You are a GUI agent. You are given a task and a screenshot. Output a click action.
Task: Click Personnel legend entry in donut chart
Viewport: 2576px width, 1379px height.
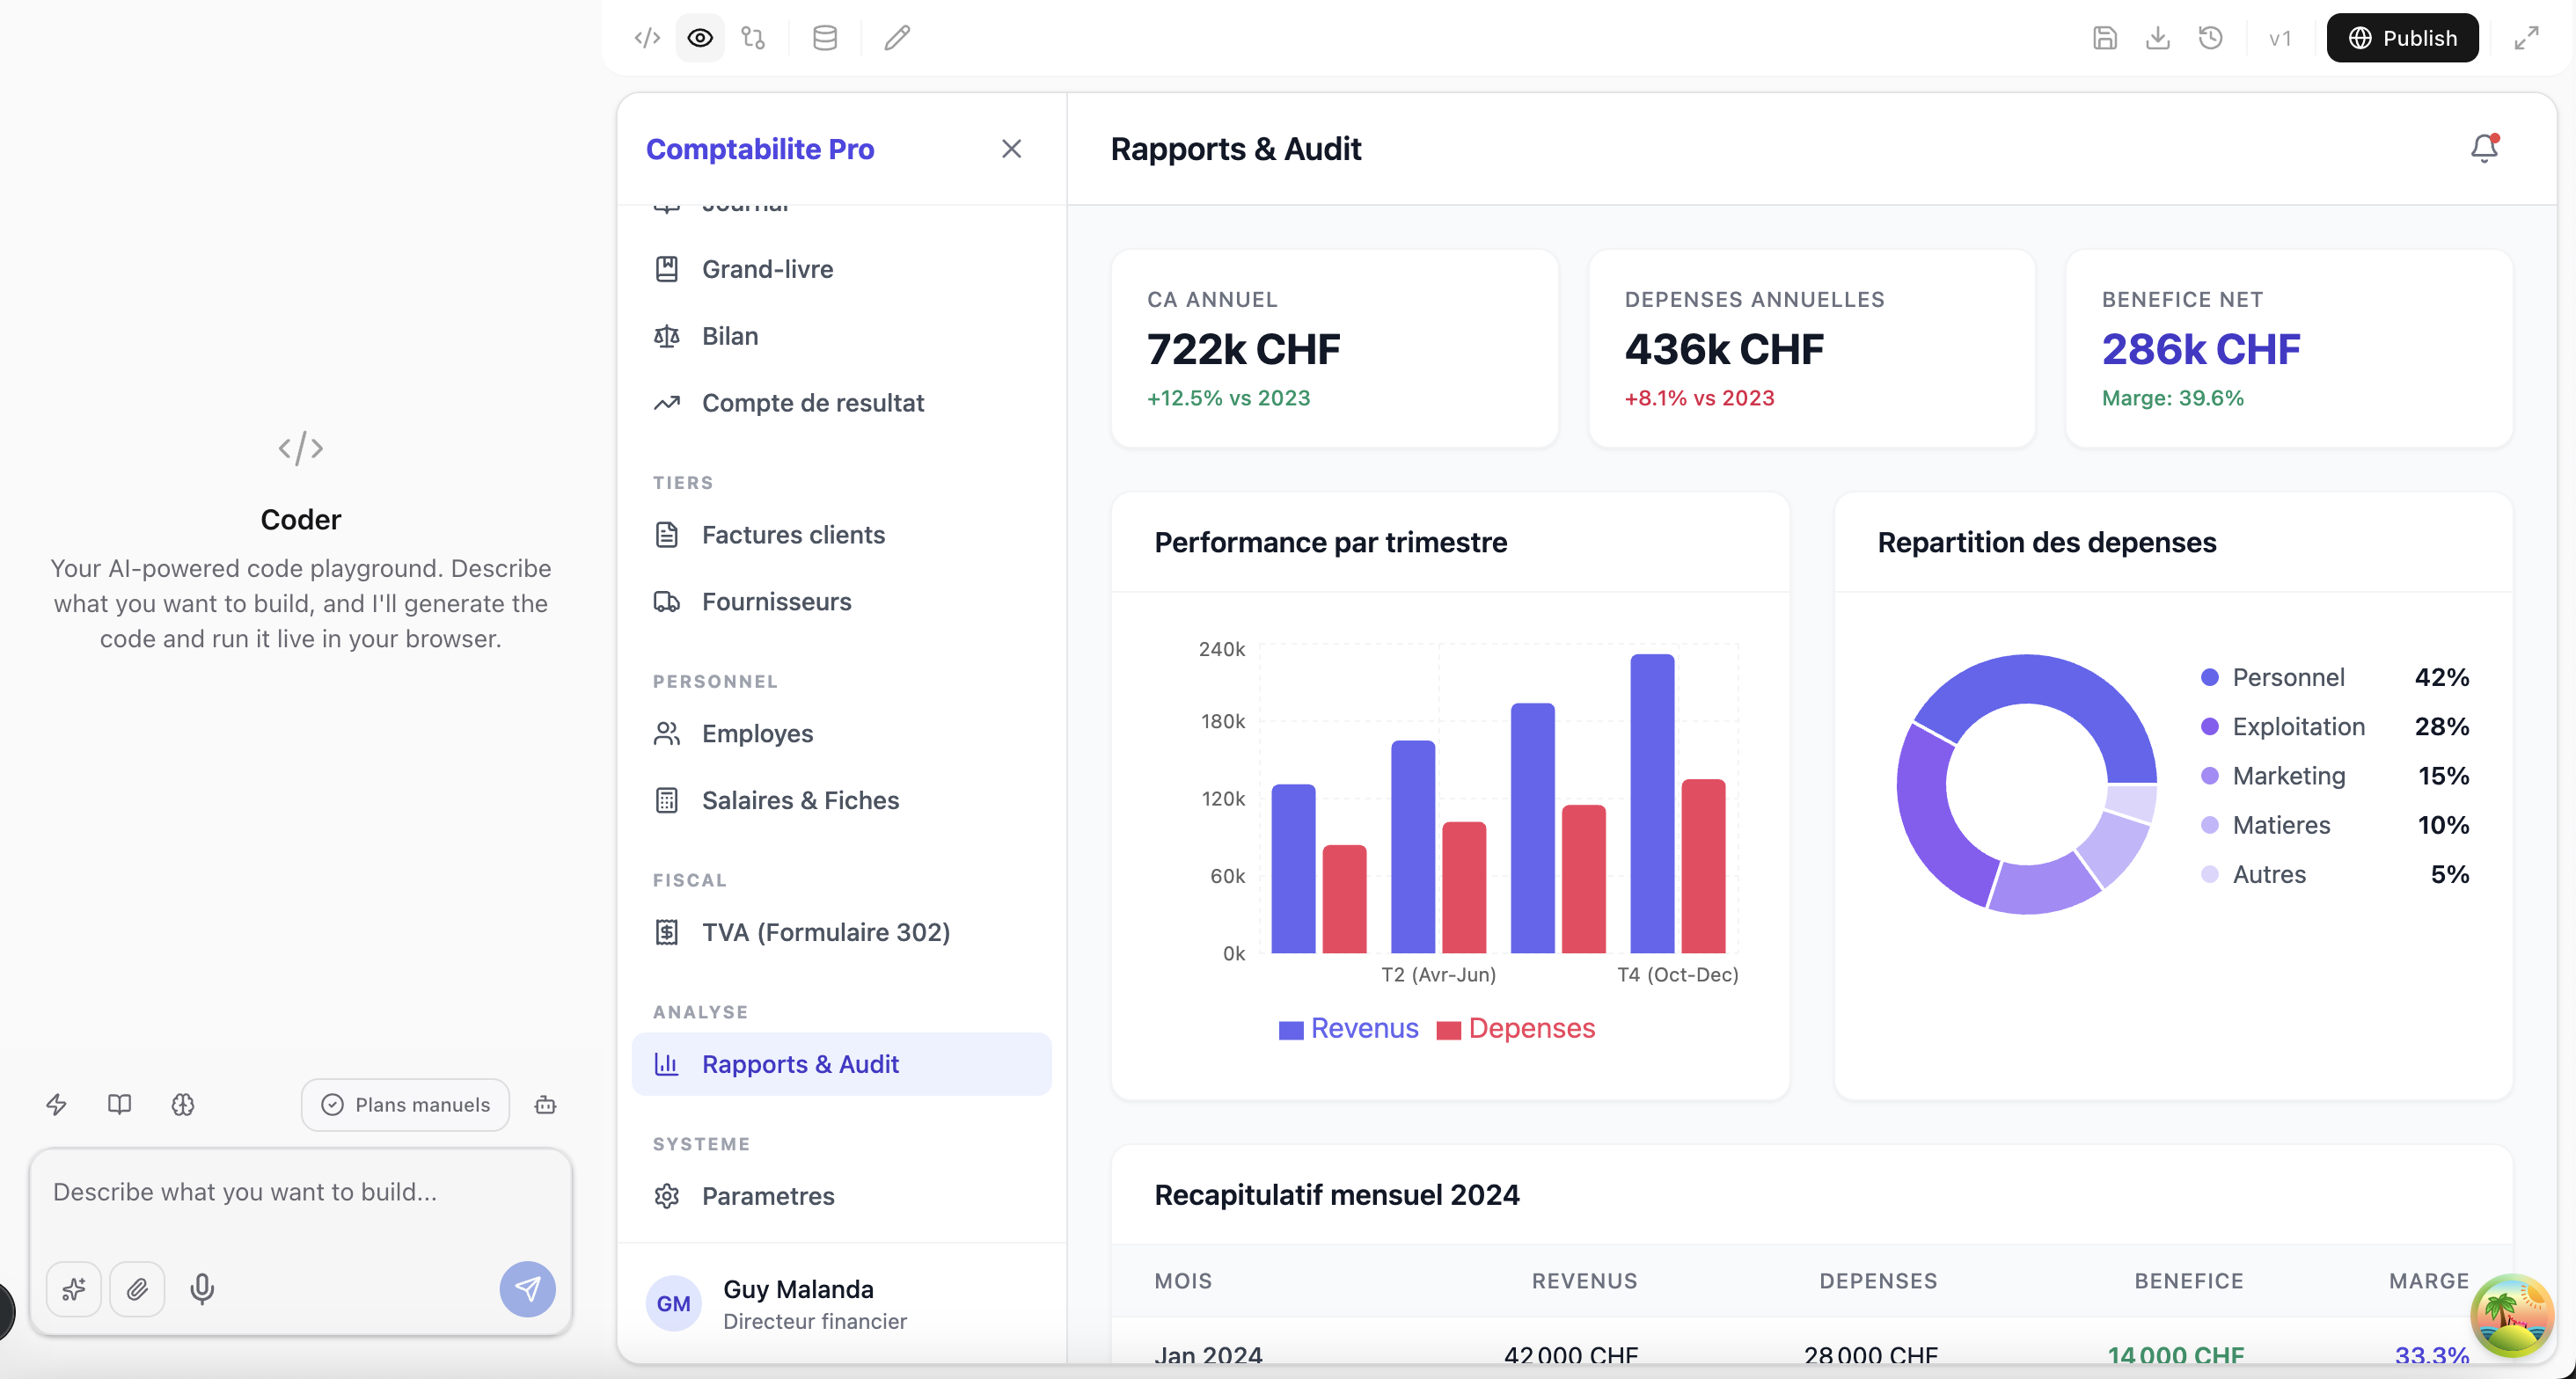[2335, 678]
